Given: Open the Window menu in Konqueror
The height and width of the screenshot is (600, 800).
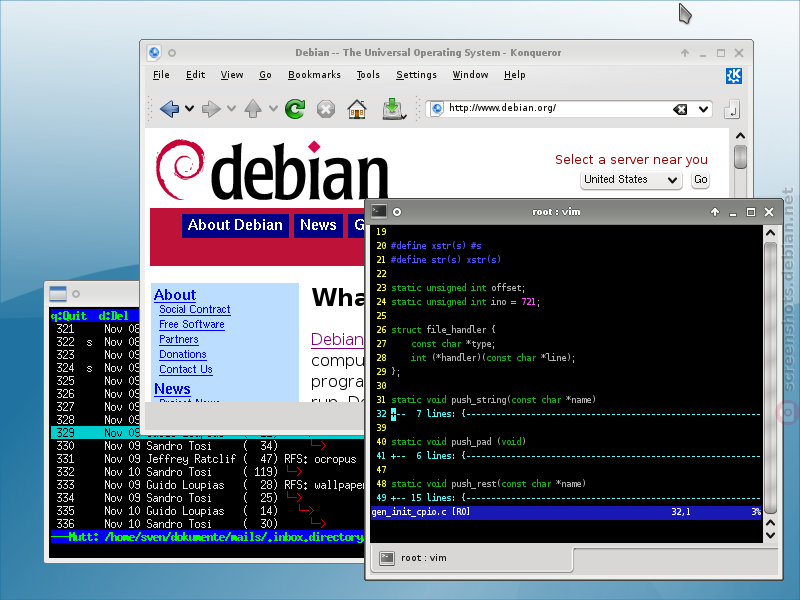Looking at the screenshot, I should click(x=470, y=75).
